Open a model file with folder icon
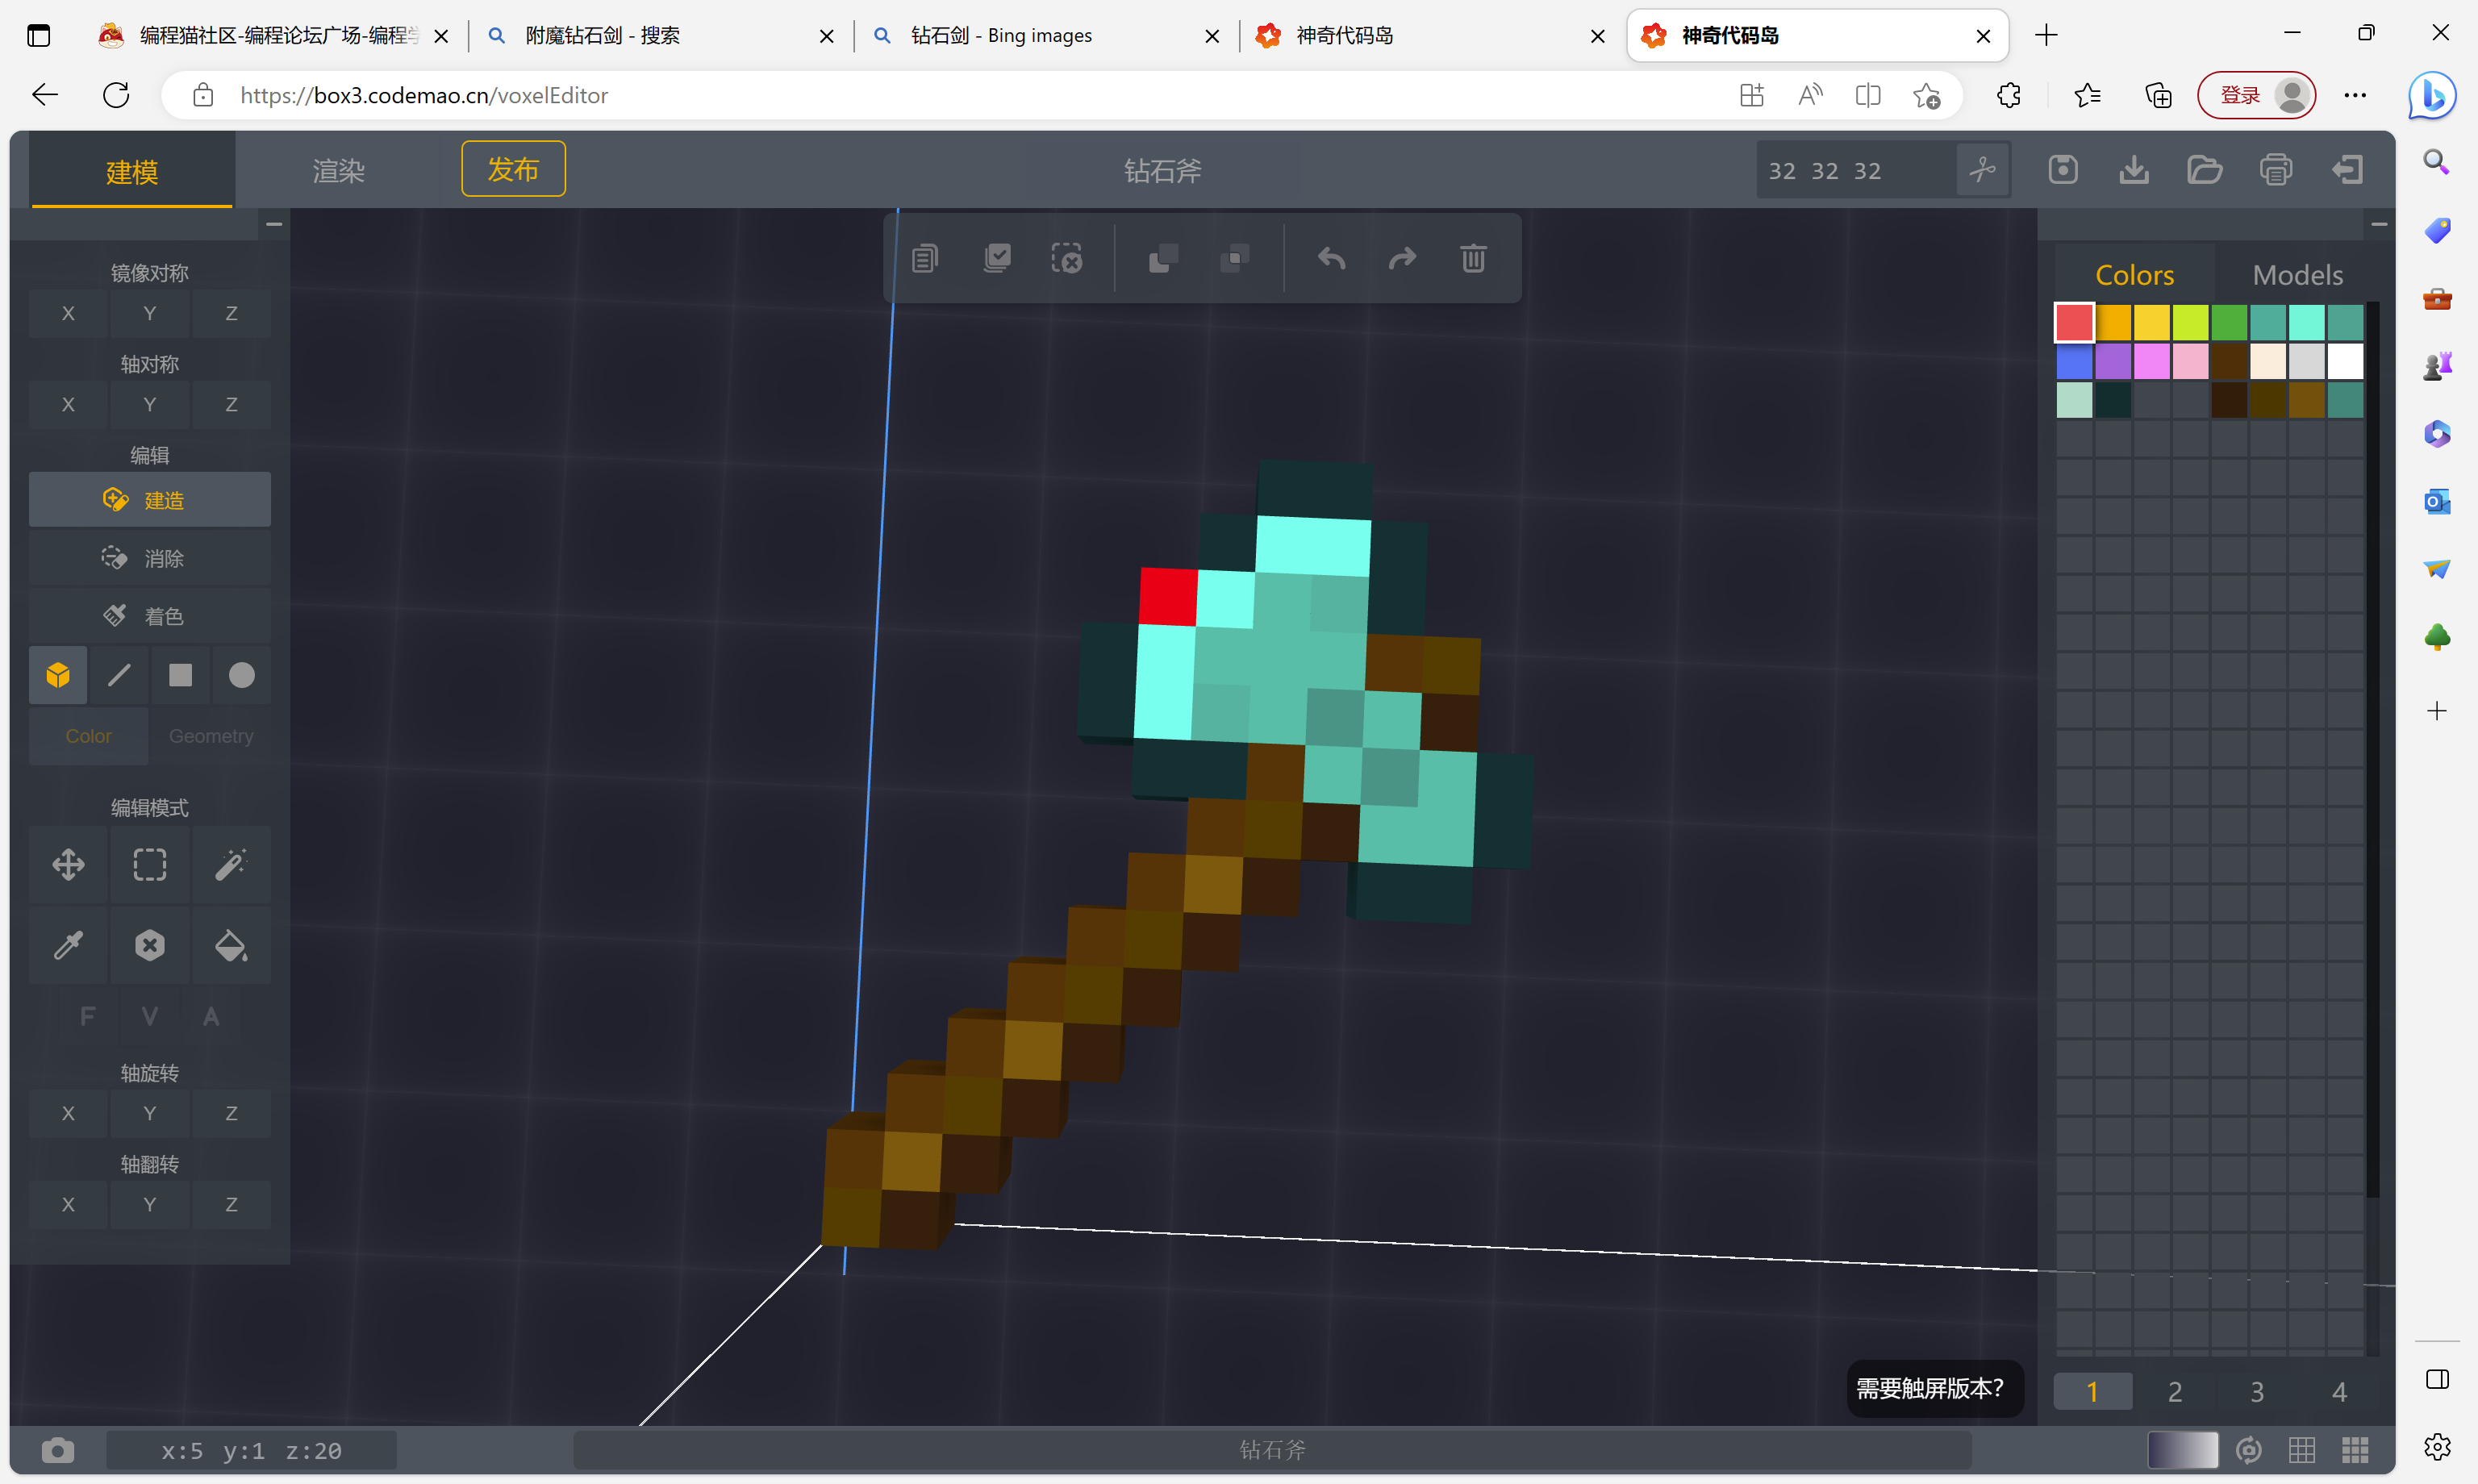 coord(2205,170)
